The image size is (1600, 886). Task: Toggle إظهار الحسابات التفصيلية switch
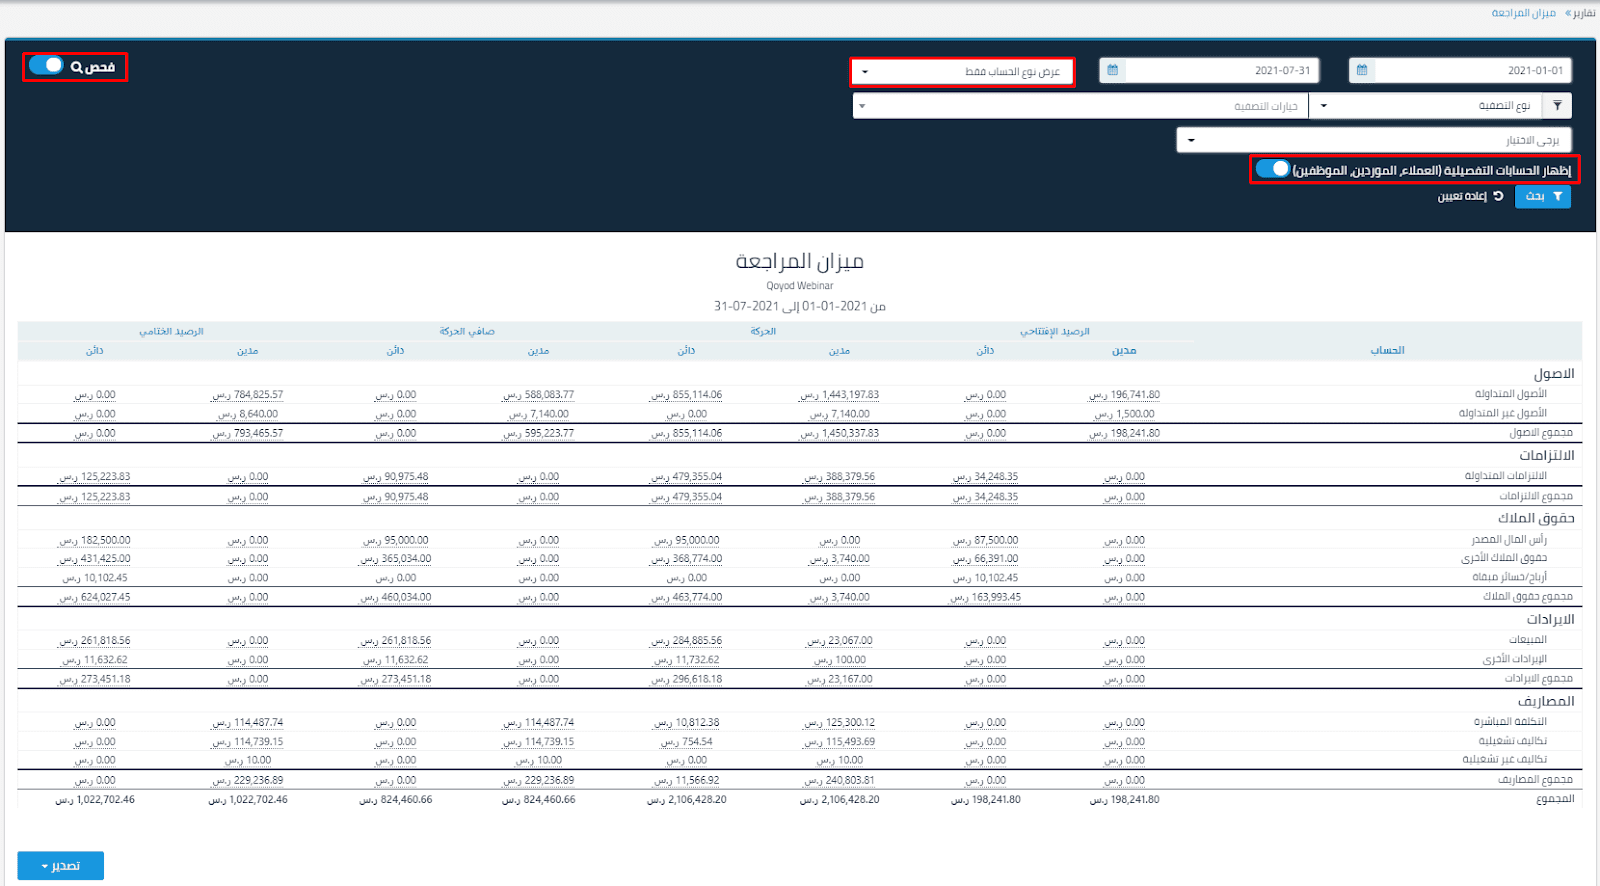pyautogui.click(x=1273, y=169)
